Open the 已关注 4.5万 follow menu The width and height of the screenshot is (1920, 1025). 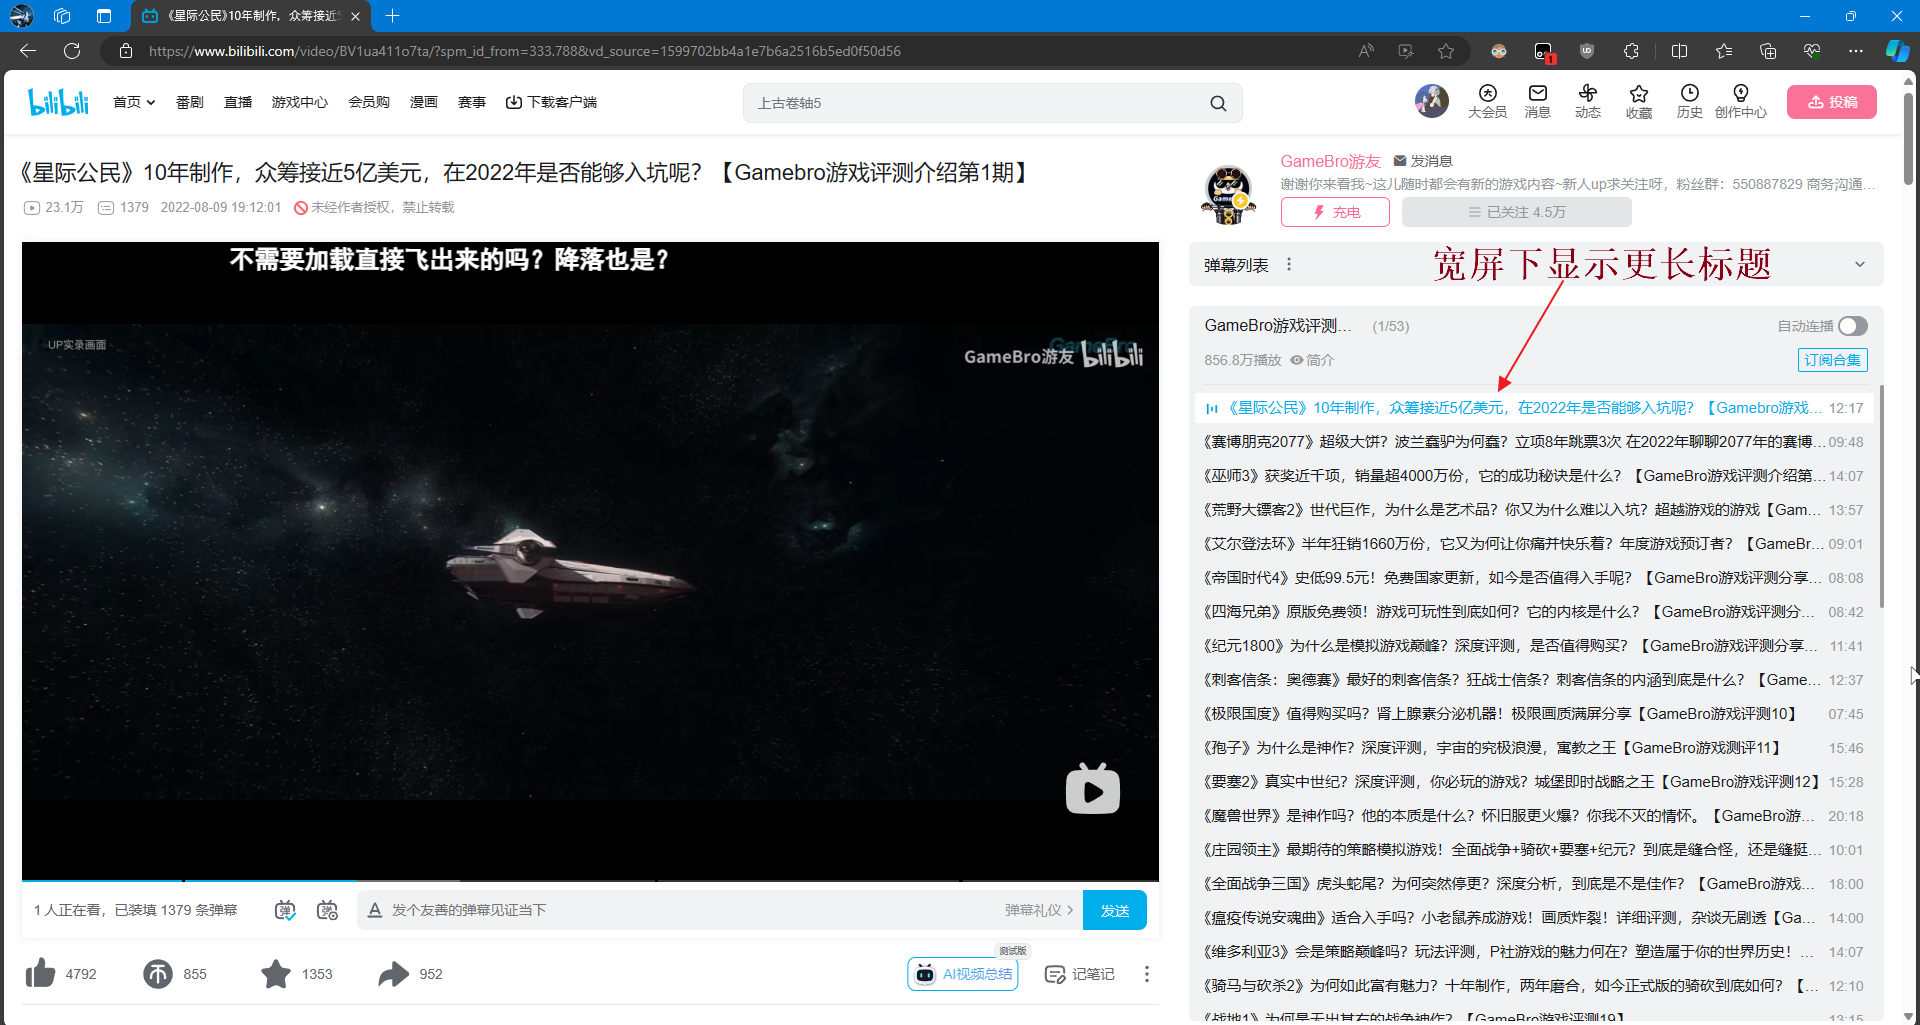coord(1516,212)
